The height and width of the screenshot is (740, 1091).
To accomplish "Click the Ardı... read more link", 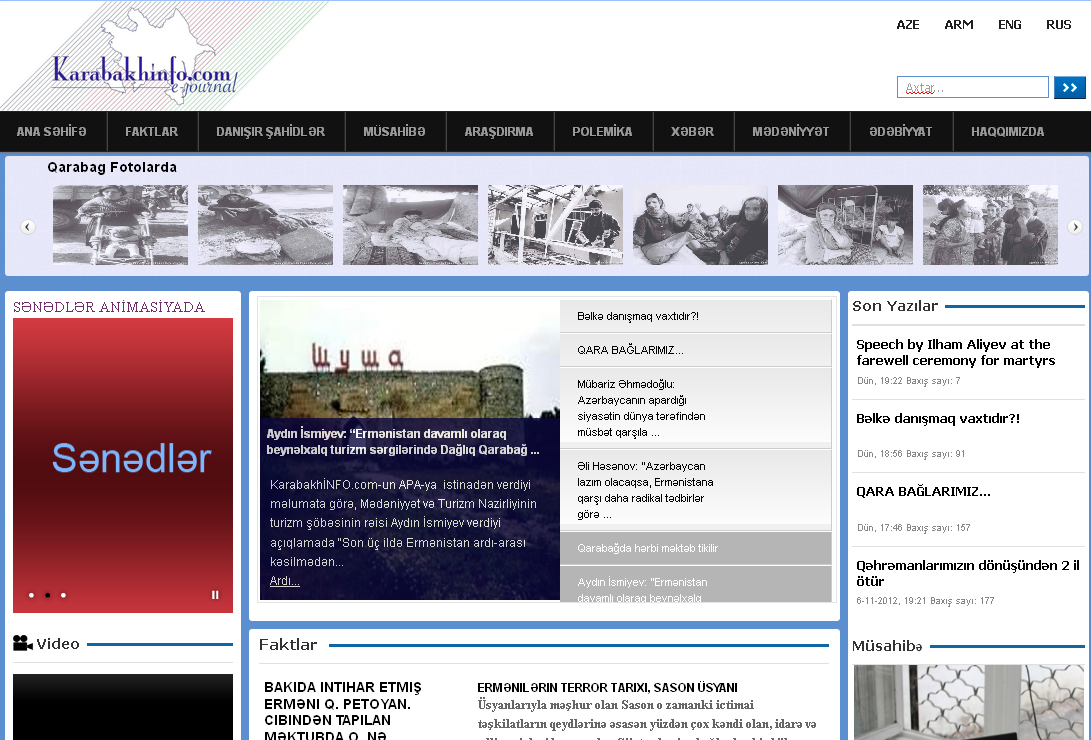I will [x=284, y=581].
